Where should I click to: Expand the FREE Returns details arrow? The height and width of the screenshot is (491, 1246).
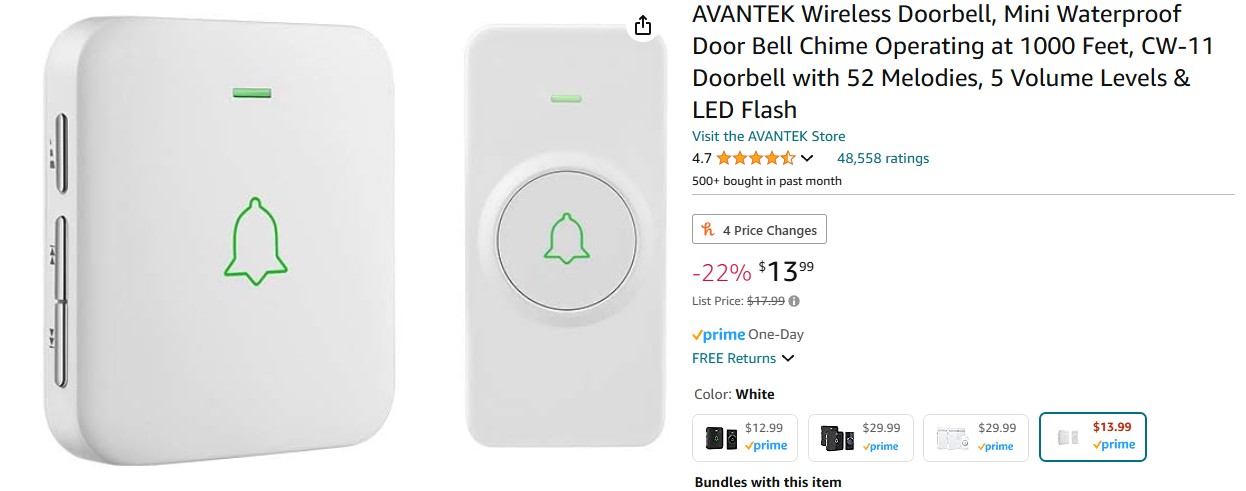788,358
